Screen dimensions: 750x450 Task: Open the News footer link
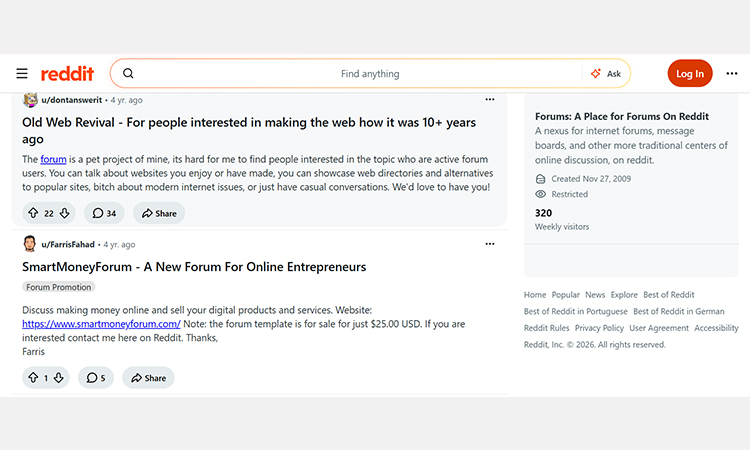(x=595, y=295)
